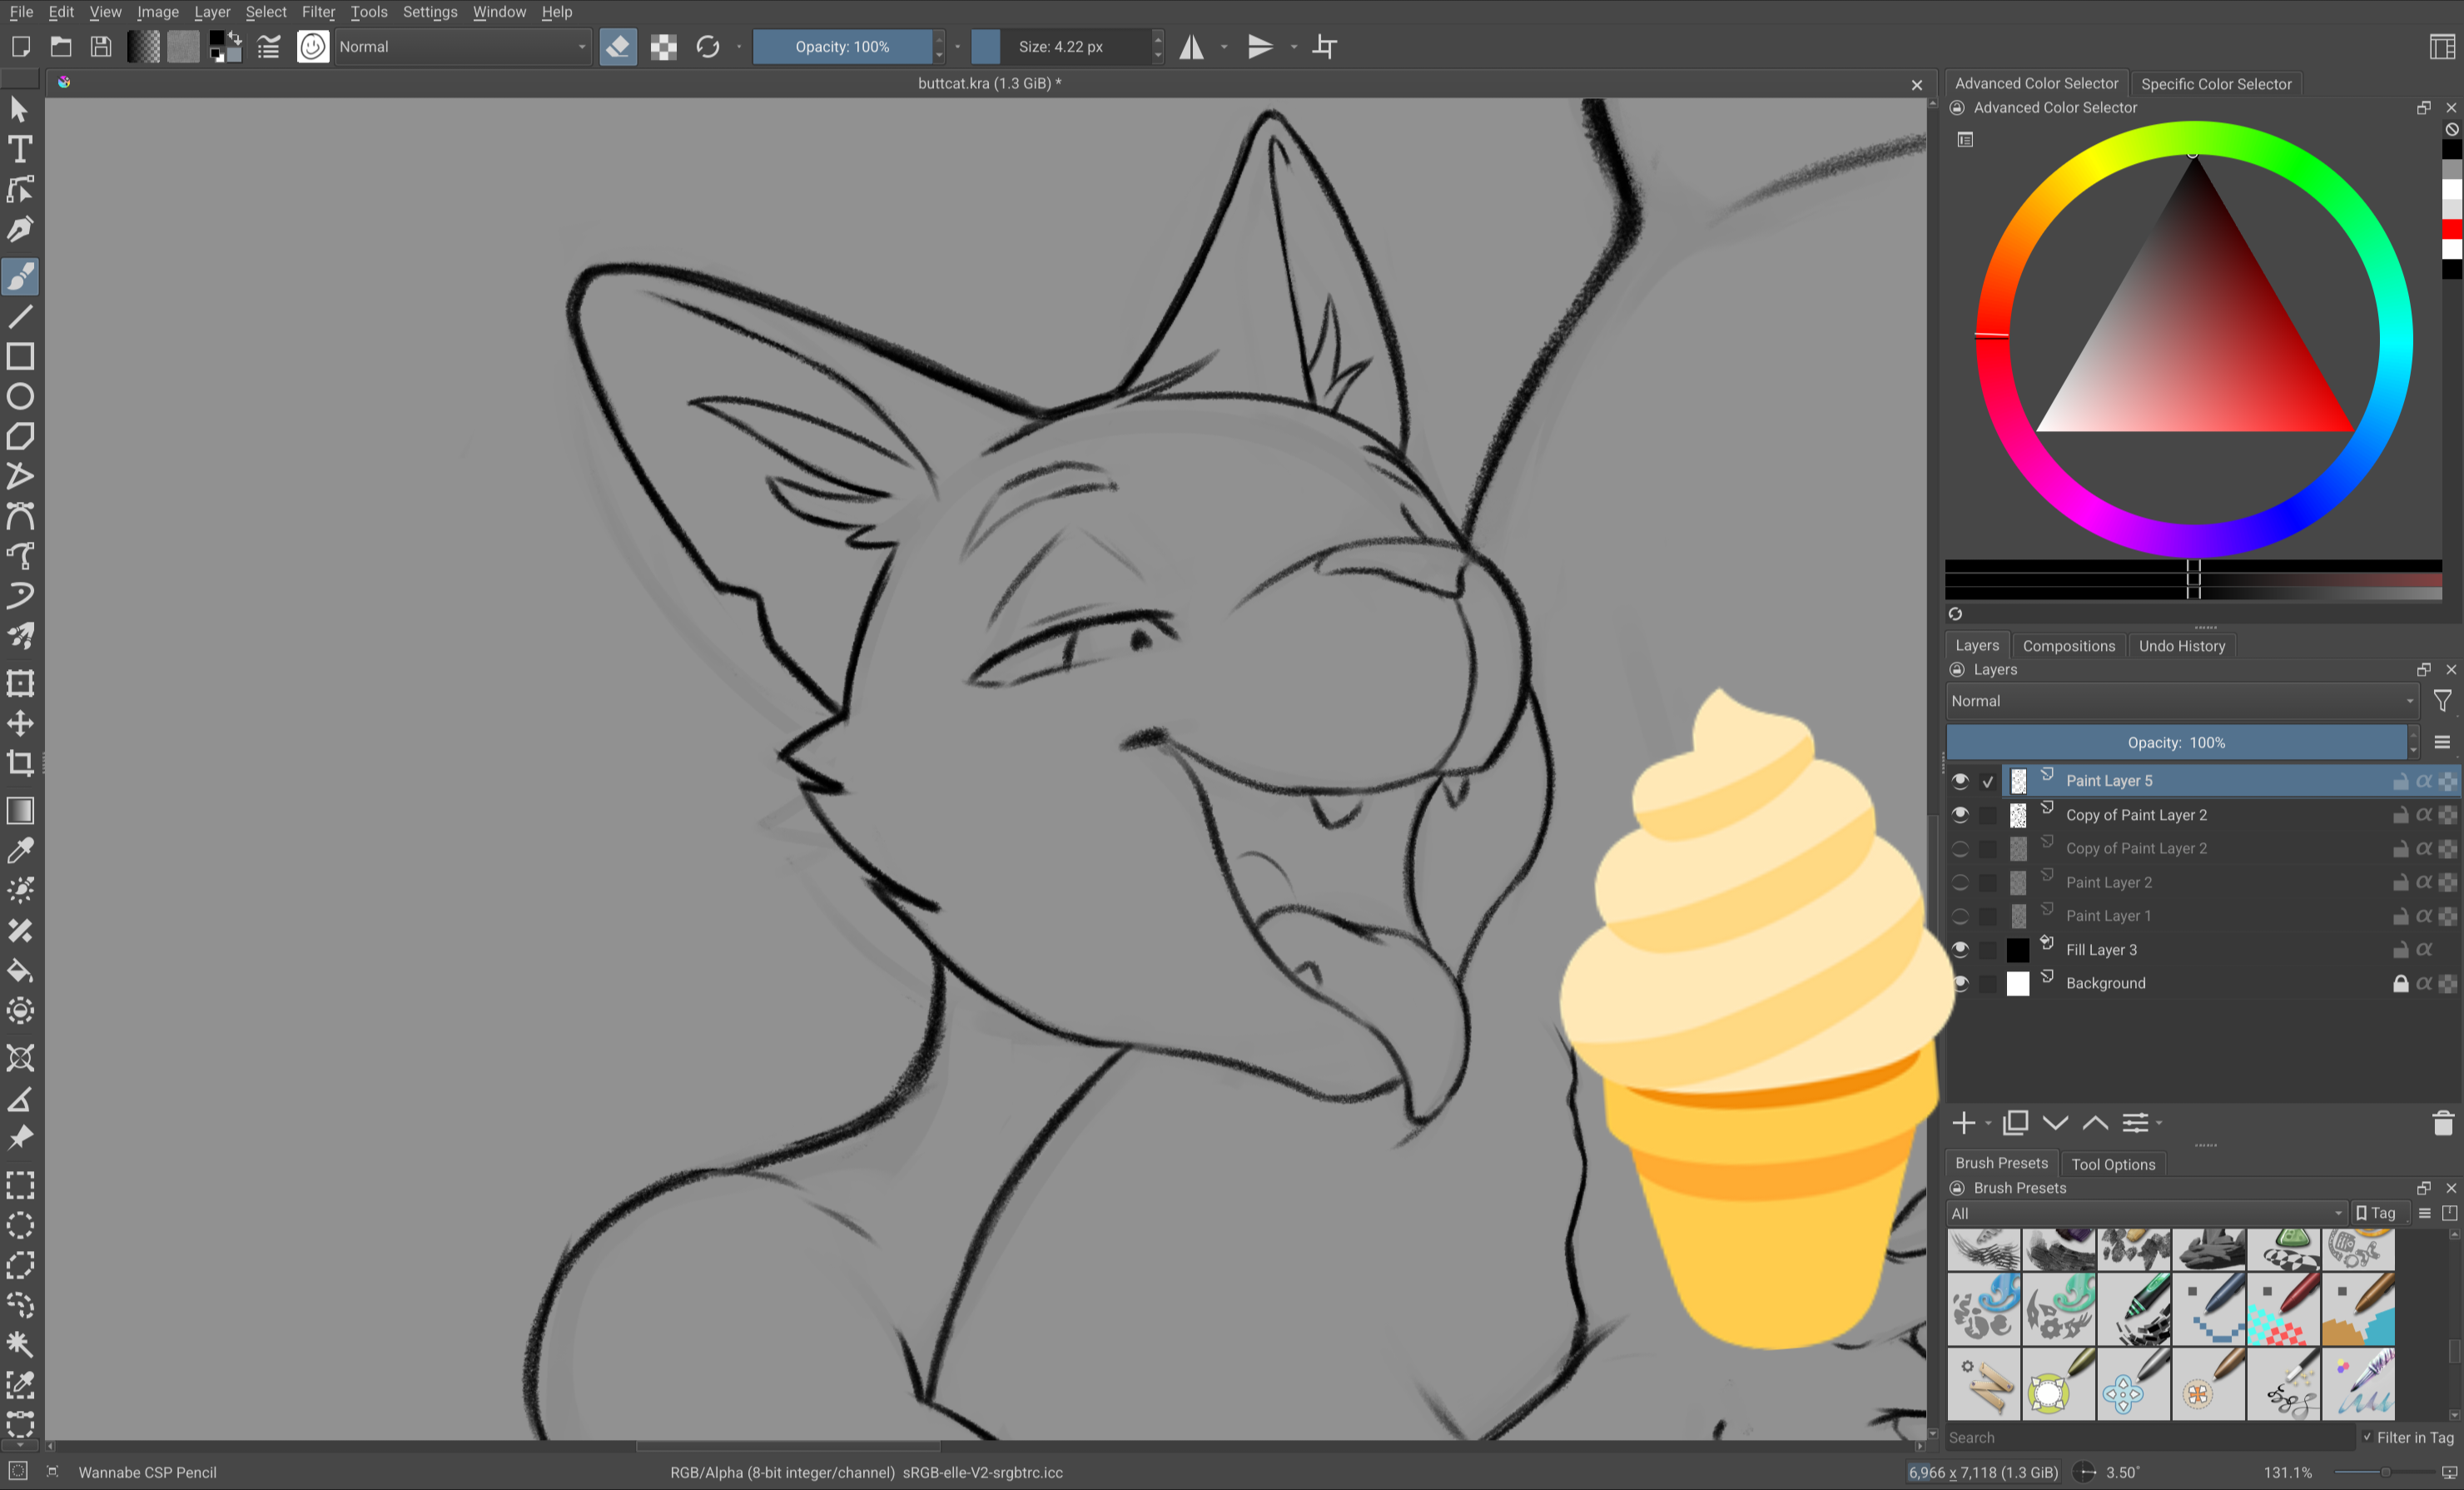
Task: Show Paint Layer 1 visibility
Action: pyautogui.click(x=1960, y=916)
